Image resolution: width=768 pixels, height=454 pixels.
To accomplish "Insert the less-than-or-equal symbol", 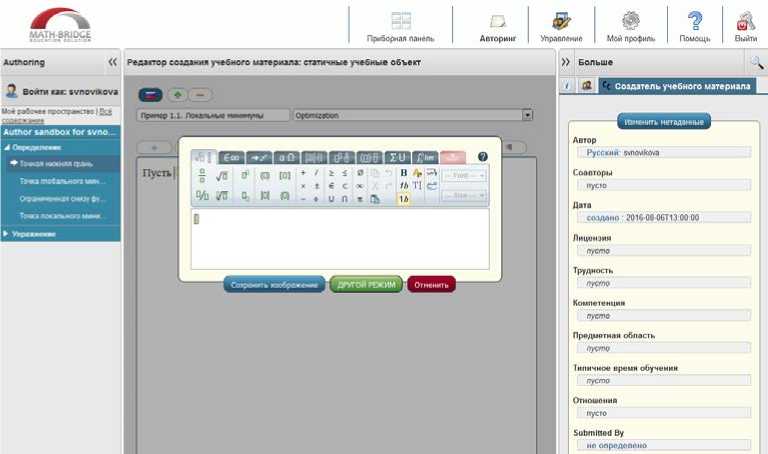I will point(345,173).
